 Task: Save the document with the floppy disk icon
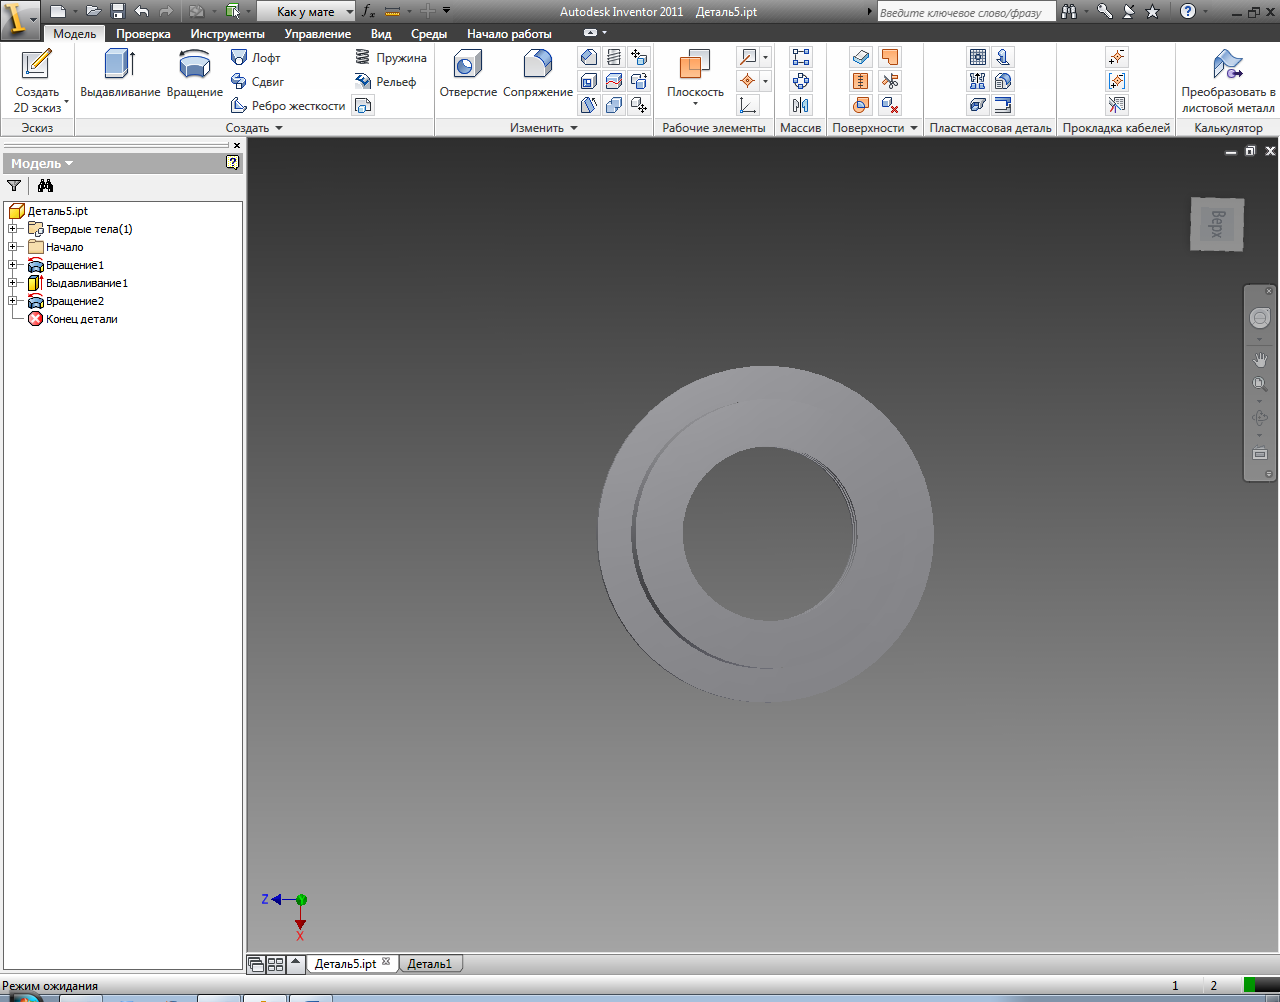coord(117,11)
